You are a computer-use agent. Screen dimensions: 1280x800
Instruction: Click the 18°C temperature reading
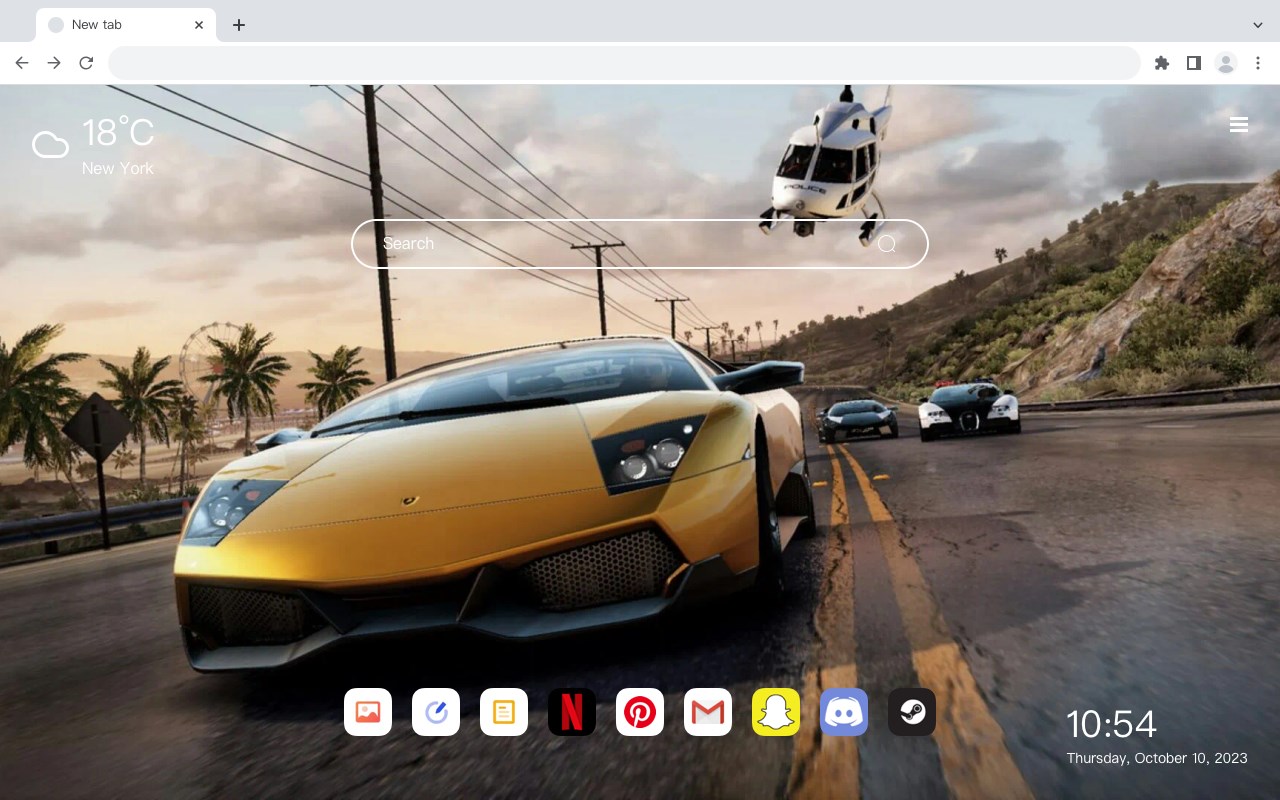tap(118, 134)
